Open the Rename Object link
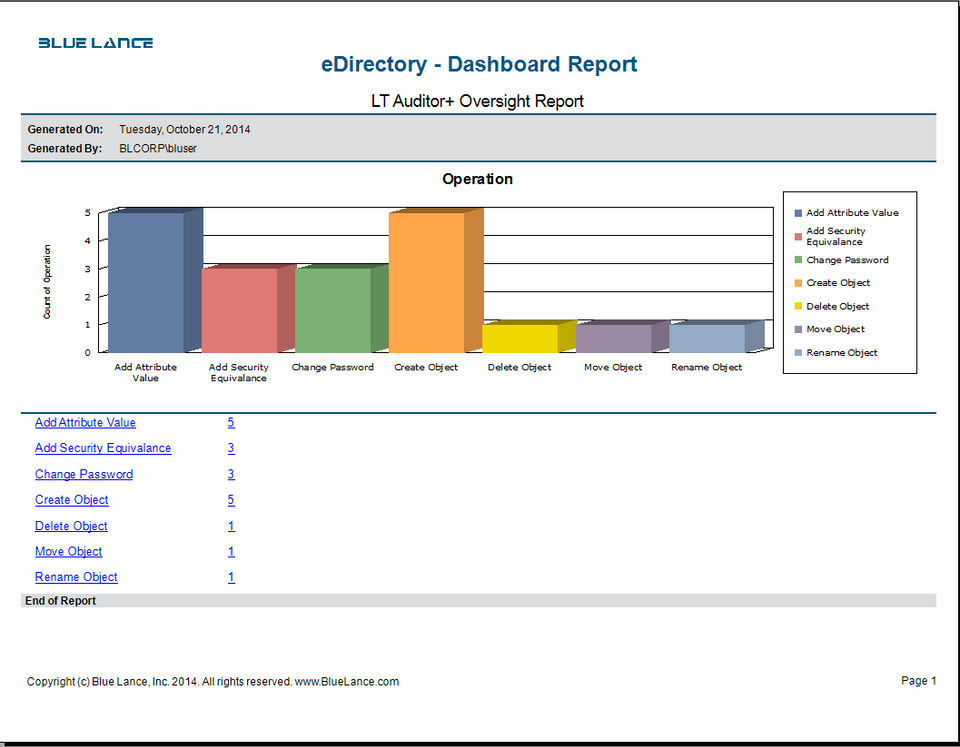Screen dimensions: 960x747 (x=76, y=577)
